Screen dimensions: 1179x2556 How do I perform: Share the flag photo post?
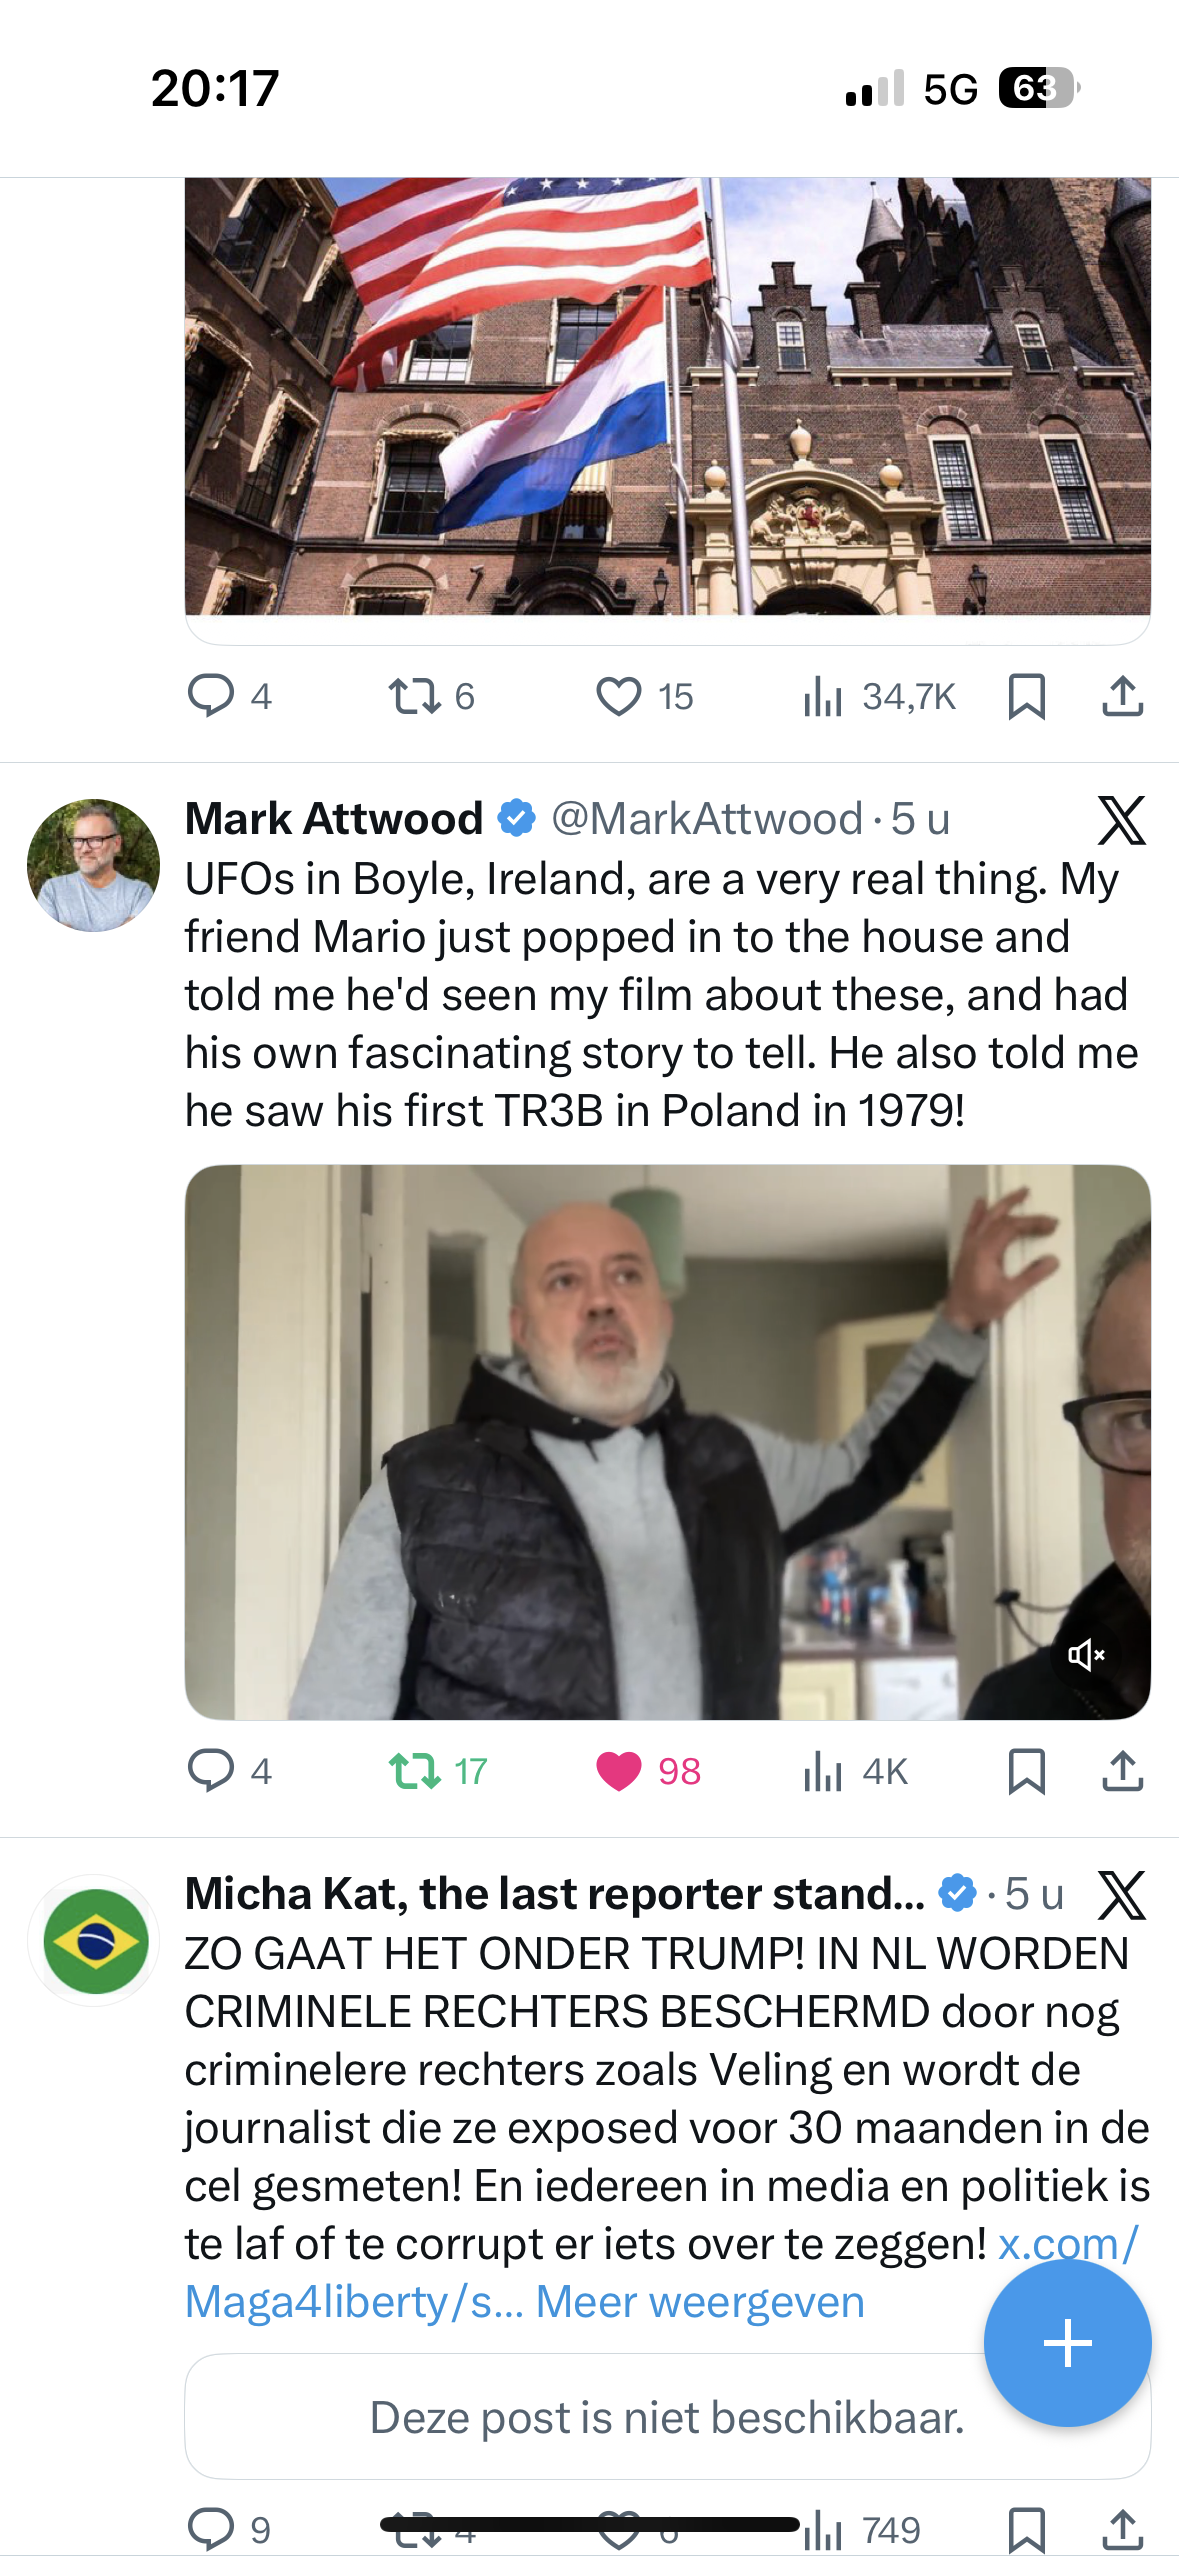pos(1122,696)
